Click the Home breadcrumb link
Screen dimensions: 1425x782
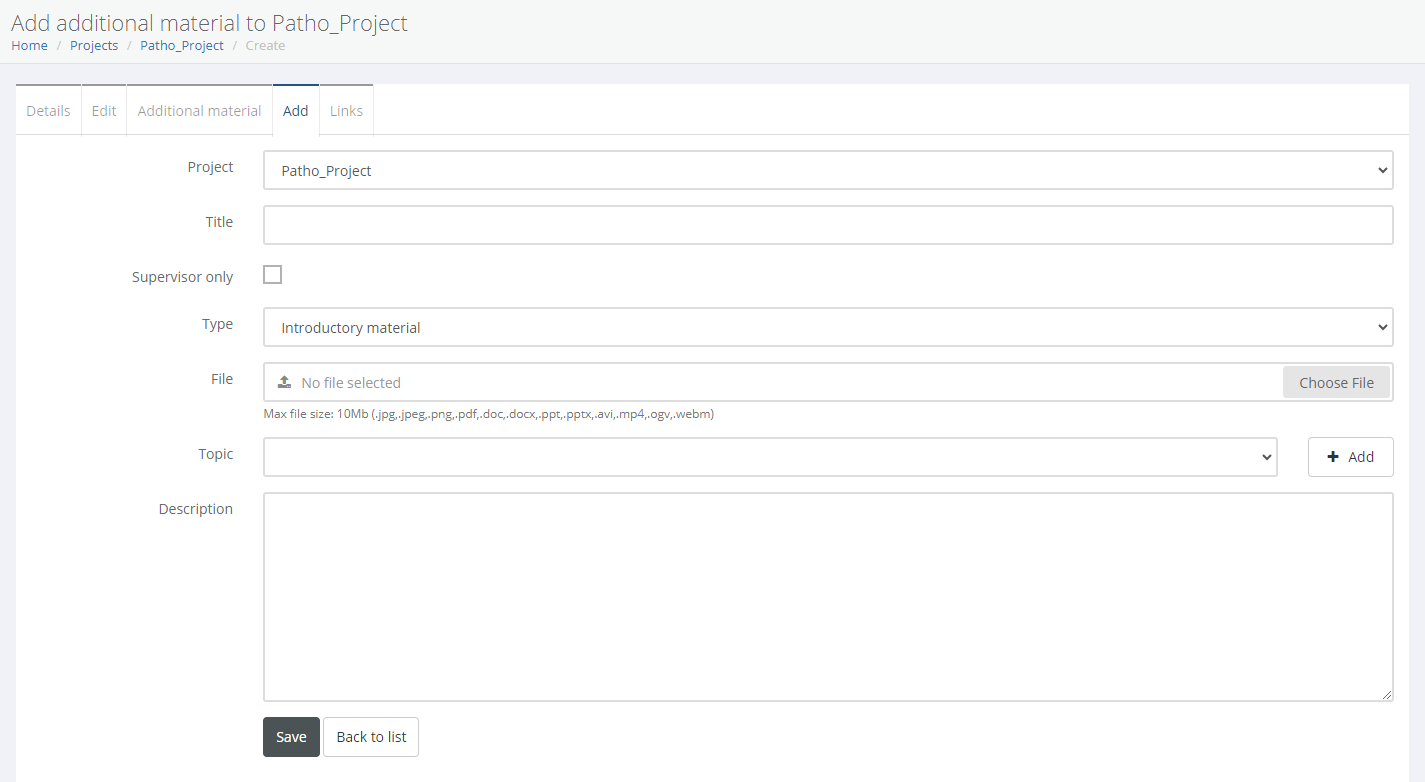click(x=29, y=46)
